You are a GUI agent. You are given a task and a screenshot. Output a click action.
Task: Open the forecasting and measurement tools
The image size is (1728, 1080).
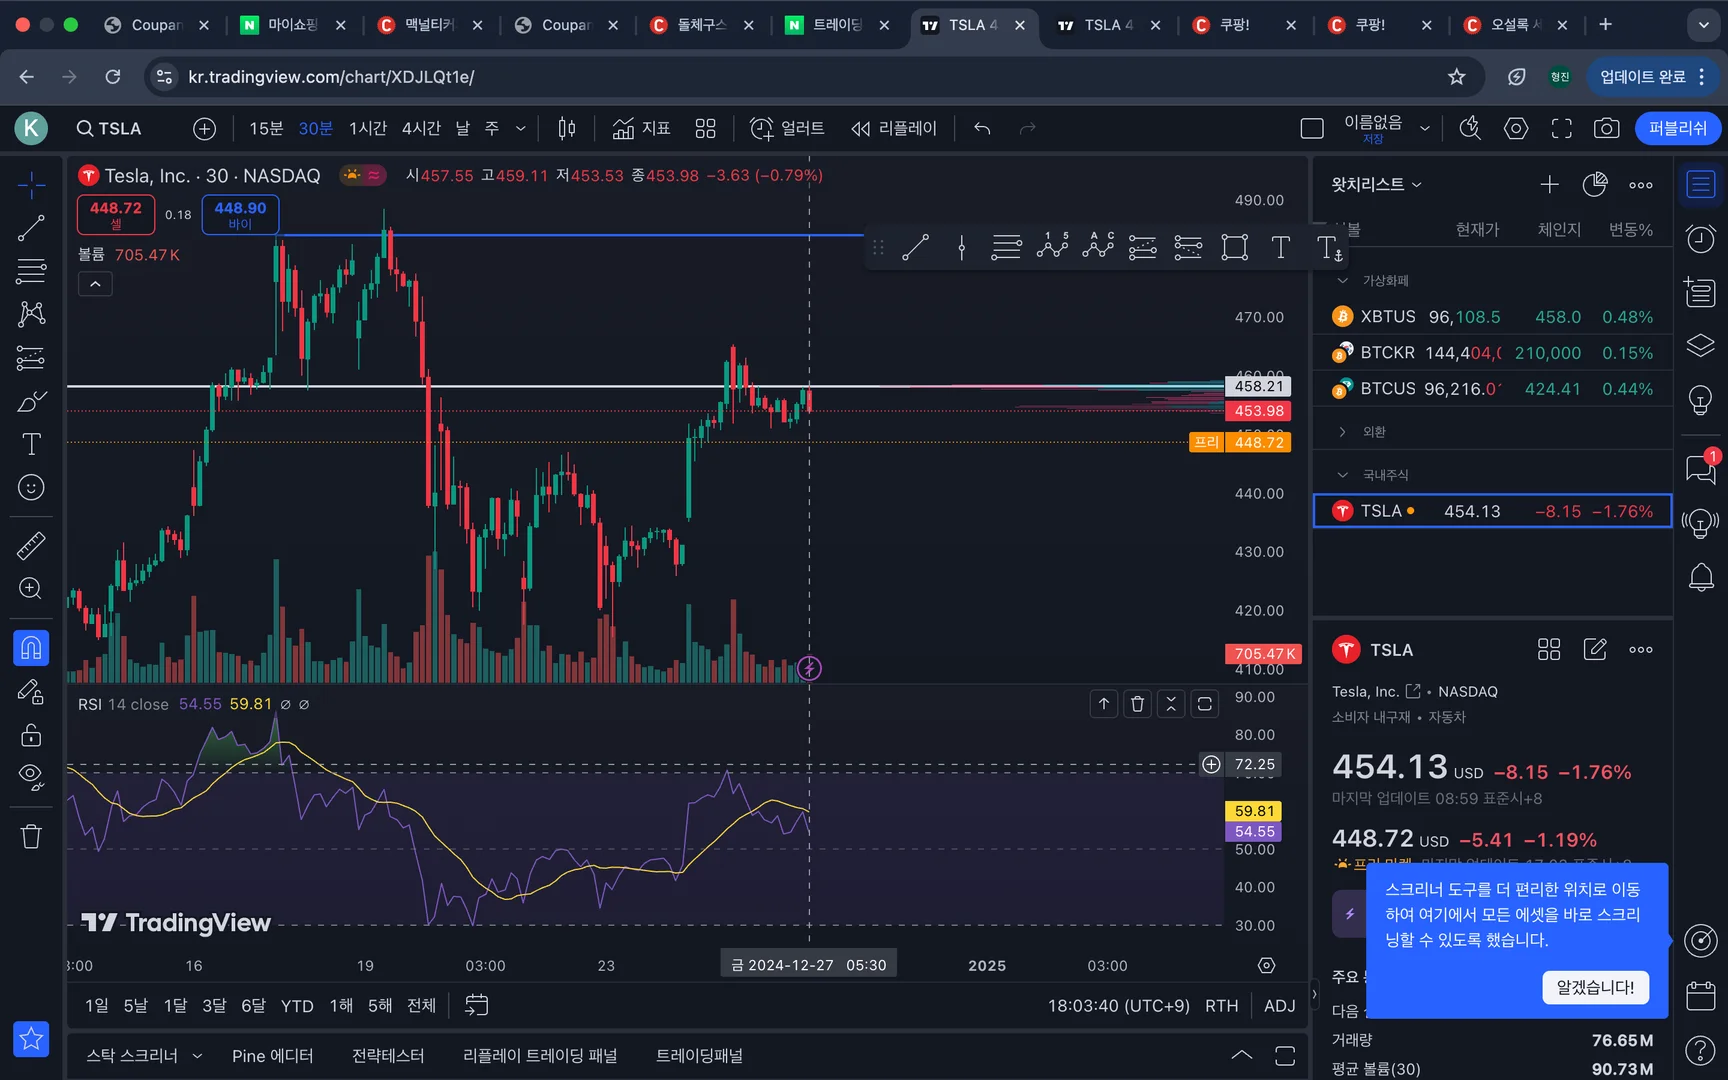click(31, 357)
